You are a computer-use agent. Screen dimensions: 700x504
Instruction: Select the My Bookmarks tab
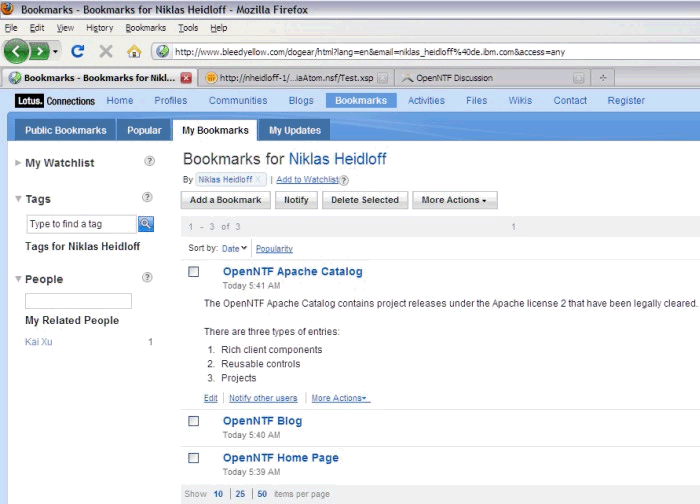click(x=215, y=130)
